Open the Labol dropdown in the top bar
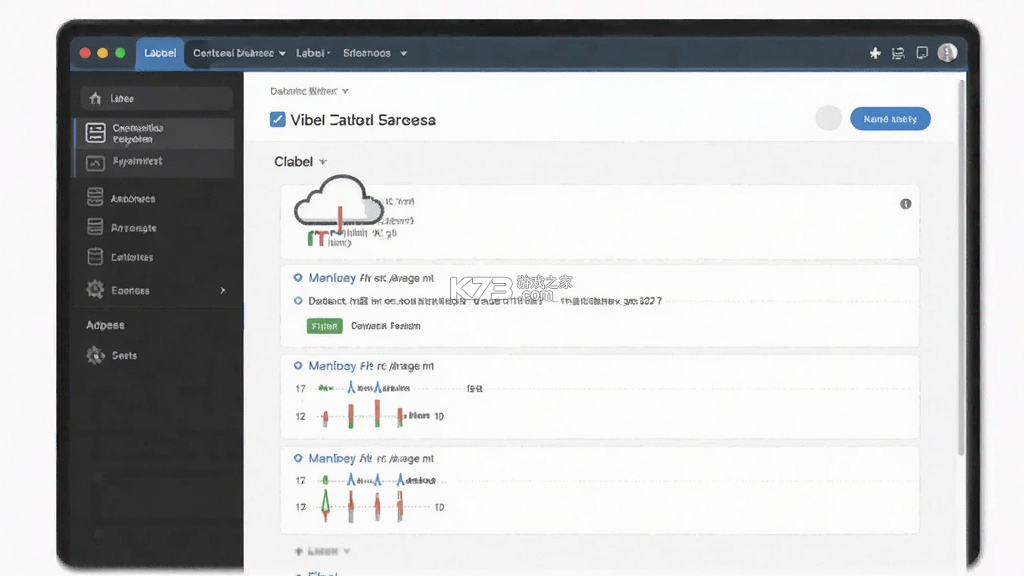The height and width of the screenshot is (576, 1024). 313,54
